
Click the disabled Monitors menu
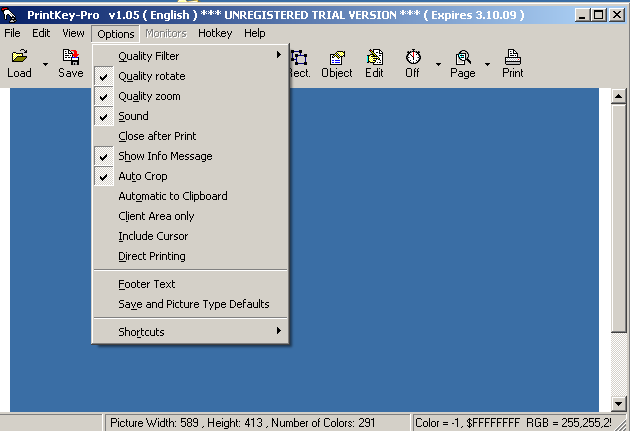coord(166,33)
